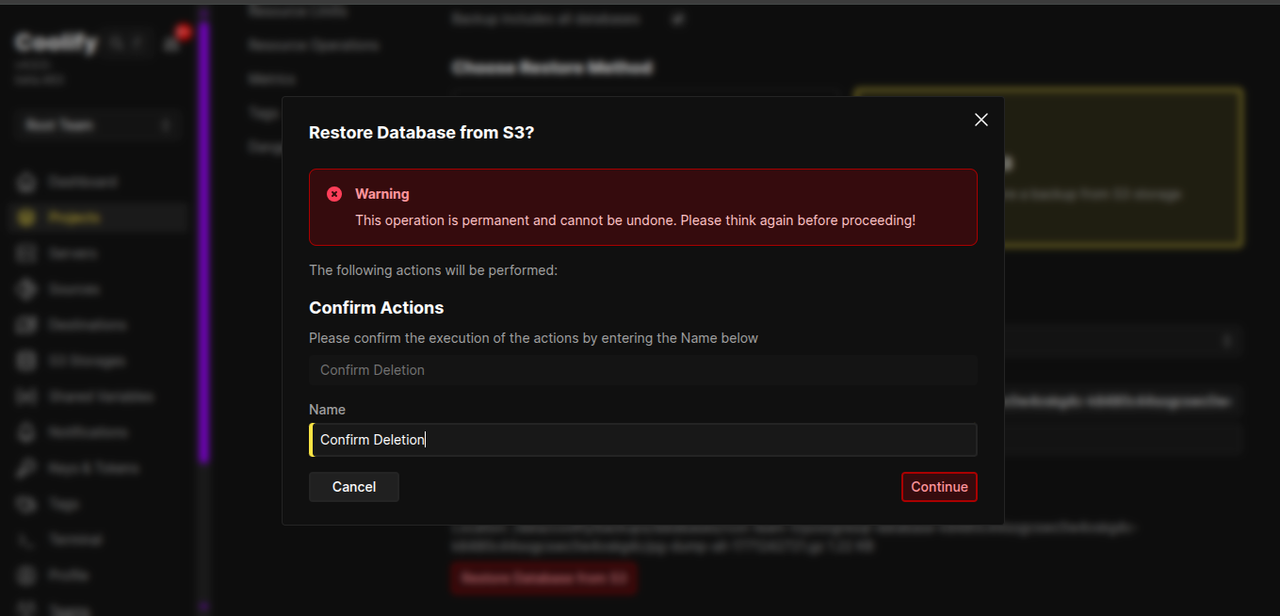This screenshot has width=1280, height=616.
Task: Switch to the Resource Operations tab
Action: pyautogui.click(x=313, y=45)
